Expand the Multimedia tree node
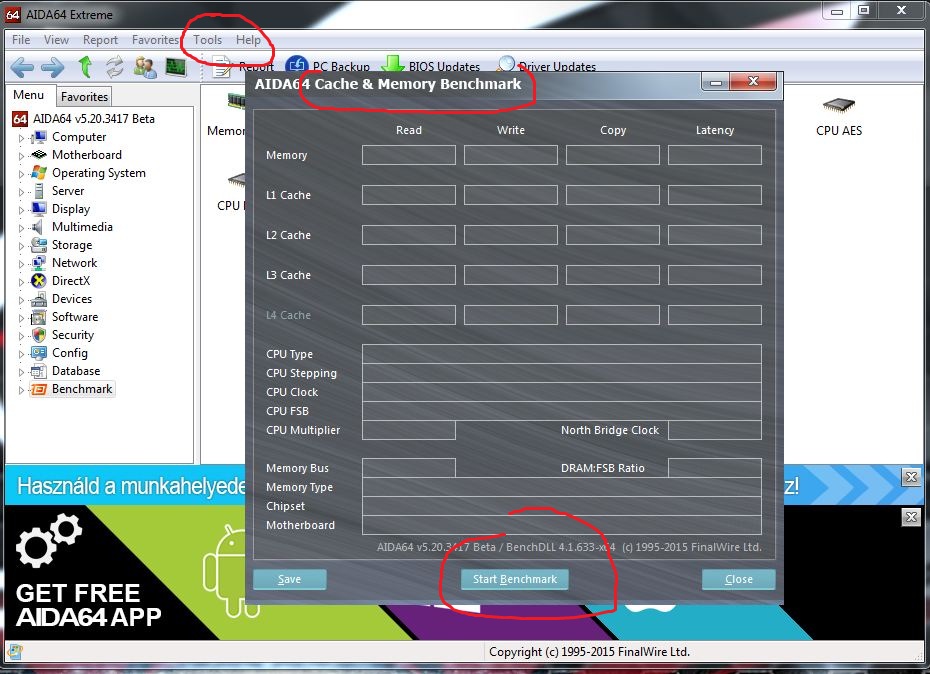The height and width of the screenshot is (674, 930). pos(21,228)
